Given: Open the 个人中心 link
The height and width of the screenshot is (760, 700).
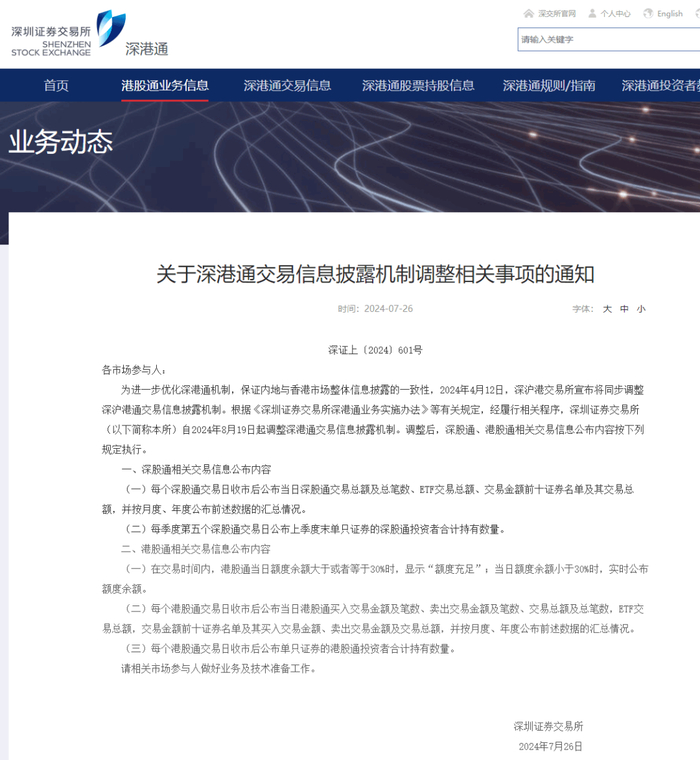Looking at the screenshot, I should 615,14.
